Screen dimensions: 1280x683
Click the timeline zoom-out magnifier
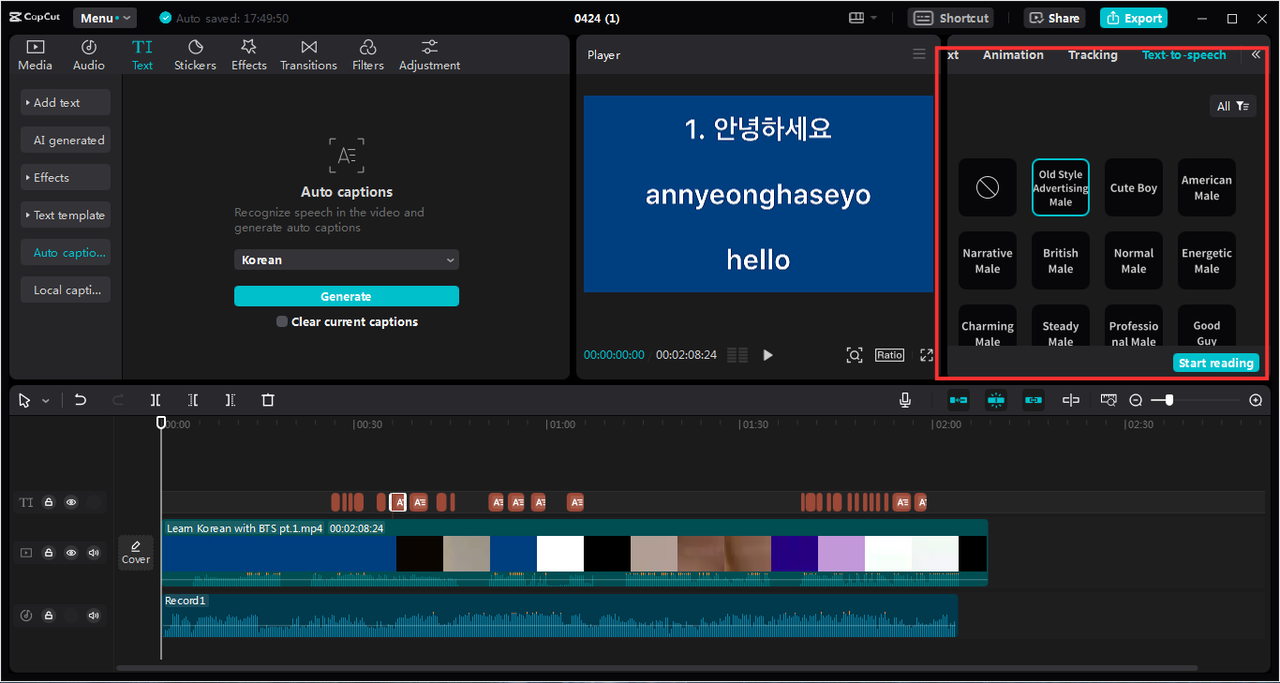[1136, 400]
